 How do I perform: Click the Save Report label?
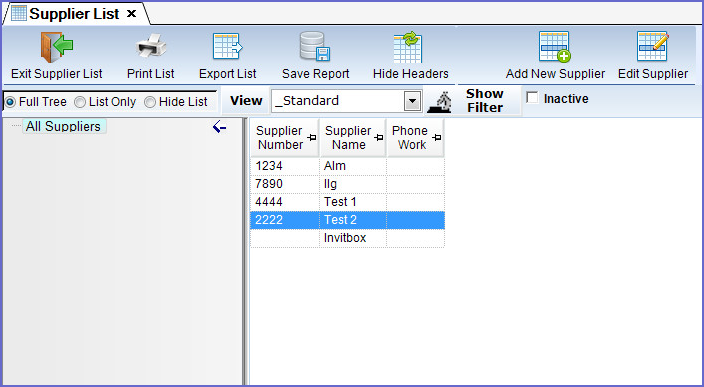[316, 74]
